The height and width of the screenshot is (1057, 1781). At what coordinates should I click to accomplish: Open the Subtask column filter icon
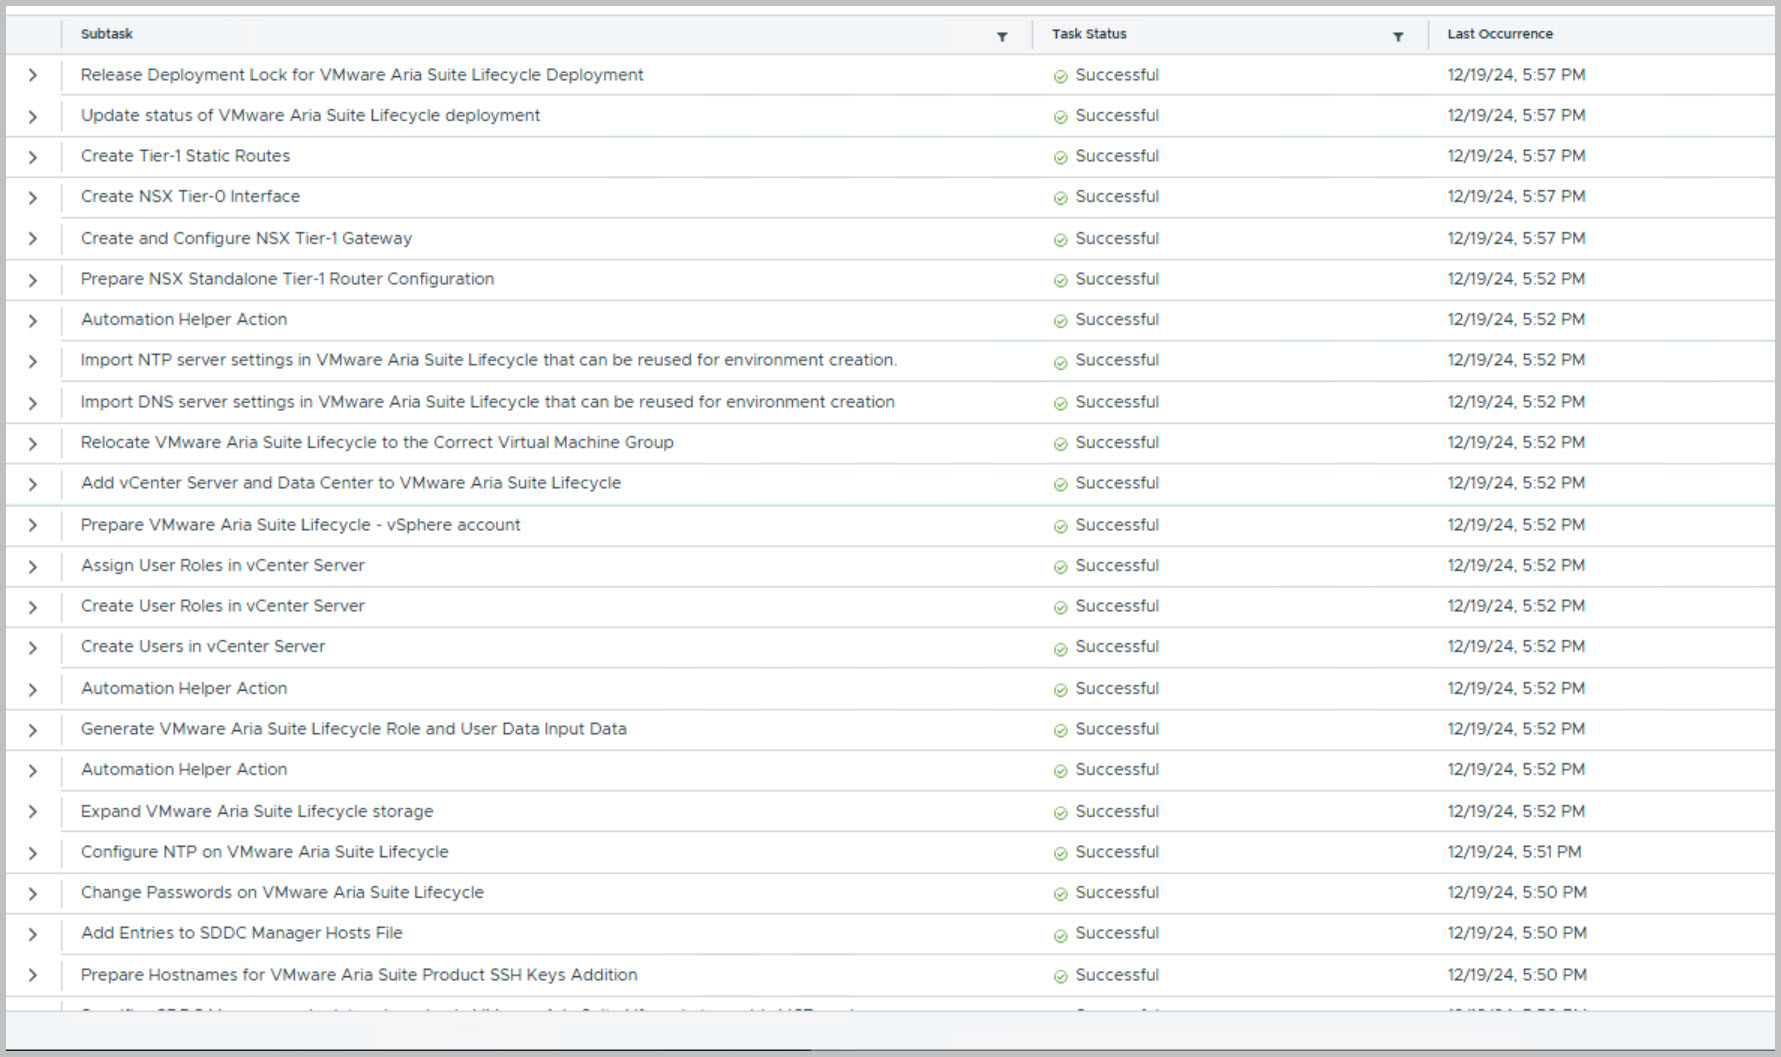(1002, 37)
